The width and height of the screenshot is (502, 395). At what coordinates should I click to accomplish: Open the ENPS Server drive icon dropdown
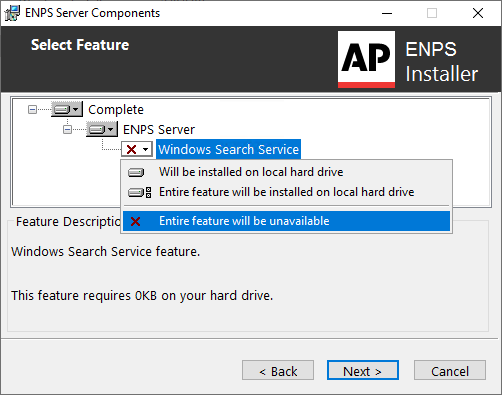102,129
